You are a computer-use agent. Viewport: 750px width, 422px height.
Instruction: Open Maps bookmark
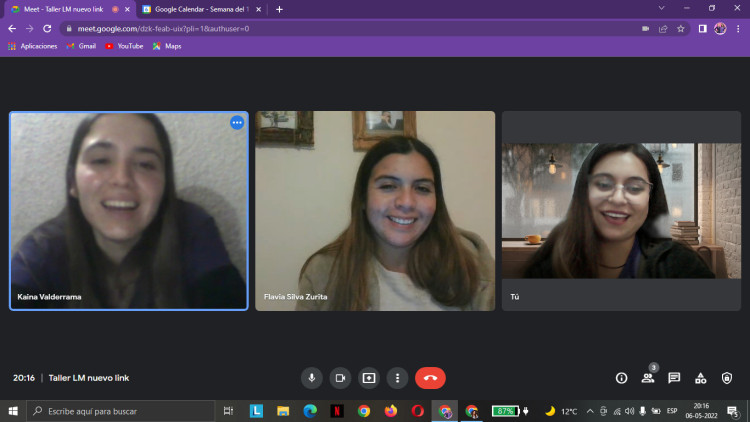[x=167, y=46]
